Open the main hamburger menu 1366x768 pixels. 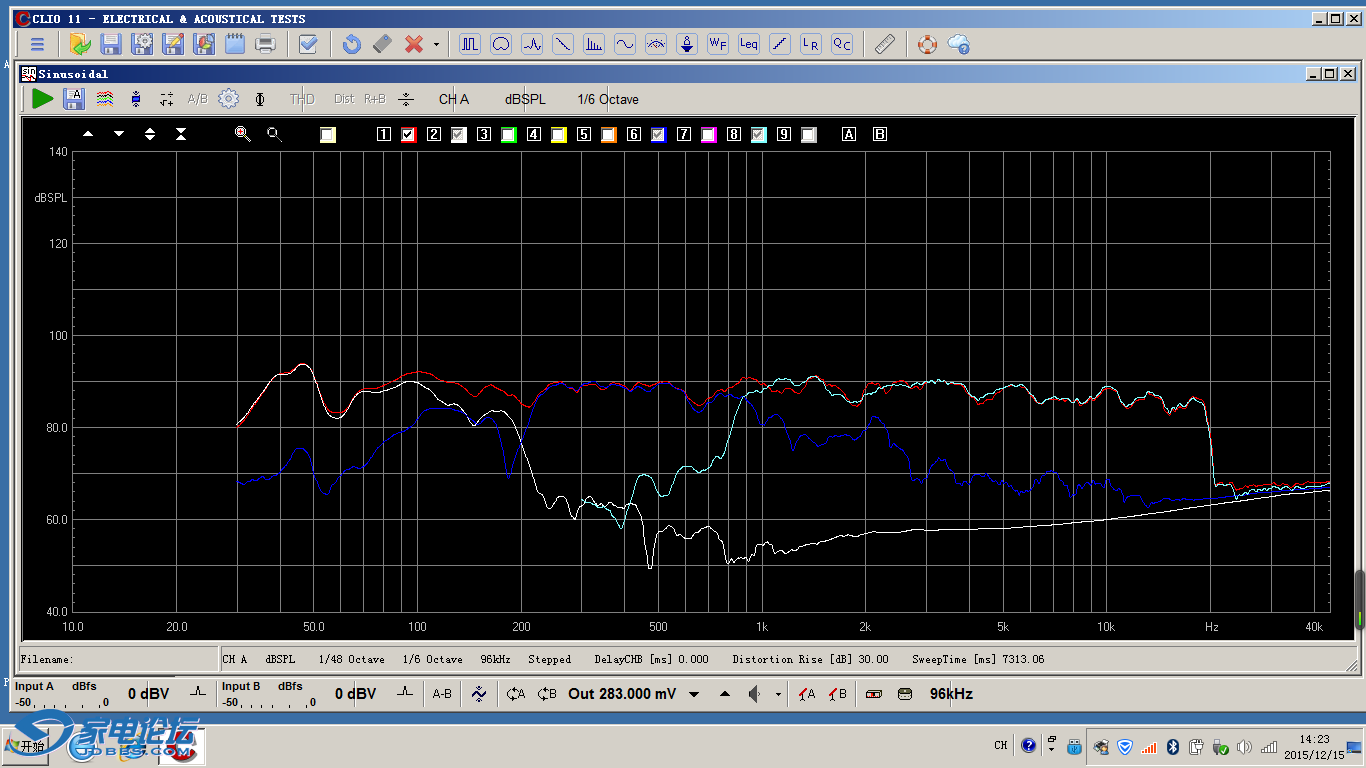tap(37, 44)
